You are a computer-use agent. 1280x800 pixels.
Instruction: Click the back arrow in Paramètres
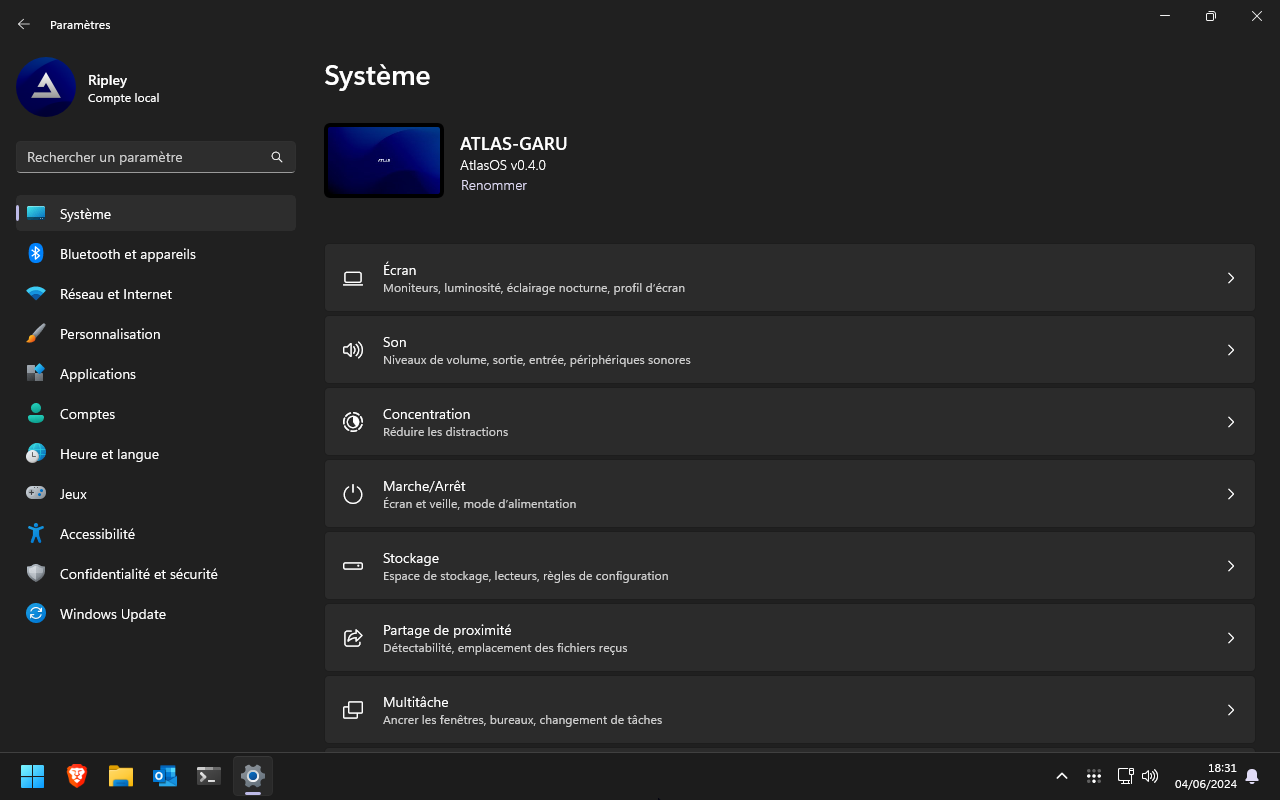(24, 24)
